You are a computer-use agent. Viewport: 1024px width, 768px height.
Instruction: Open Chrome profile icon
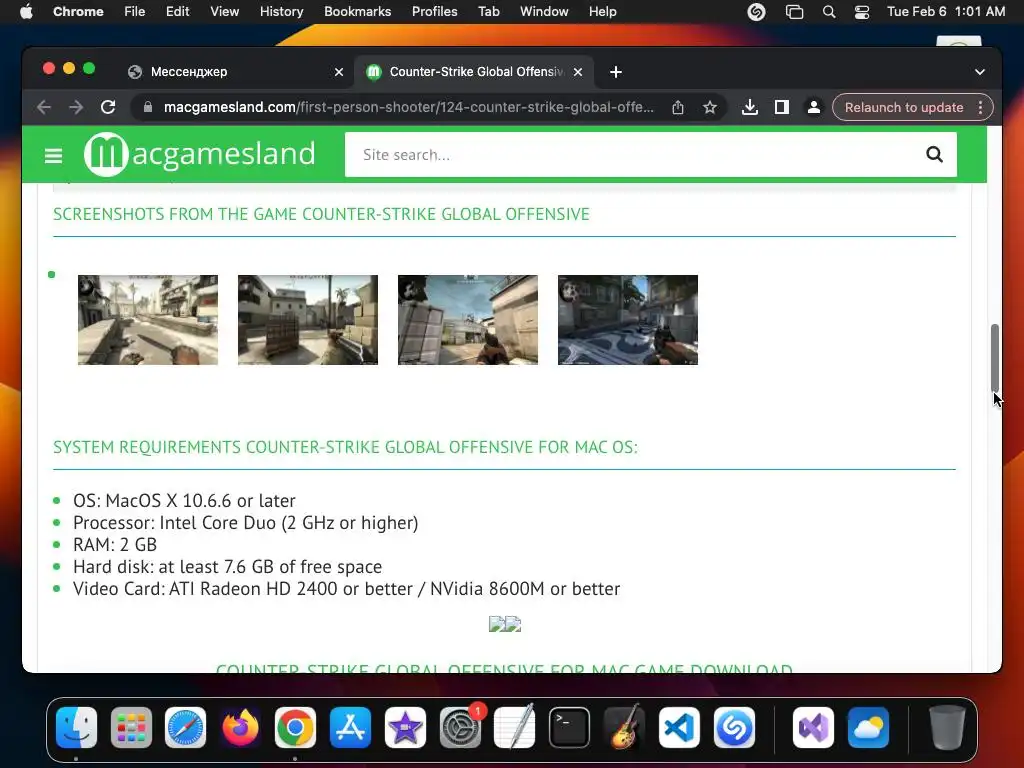[x=814, y=107]
